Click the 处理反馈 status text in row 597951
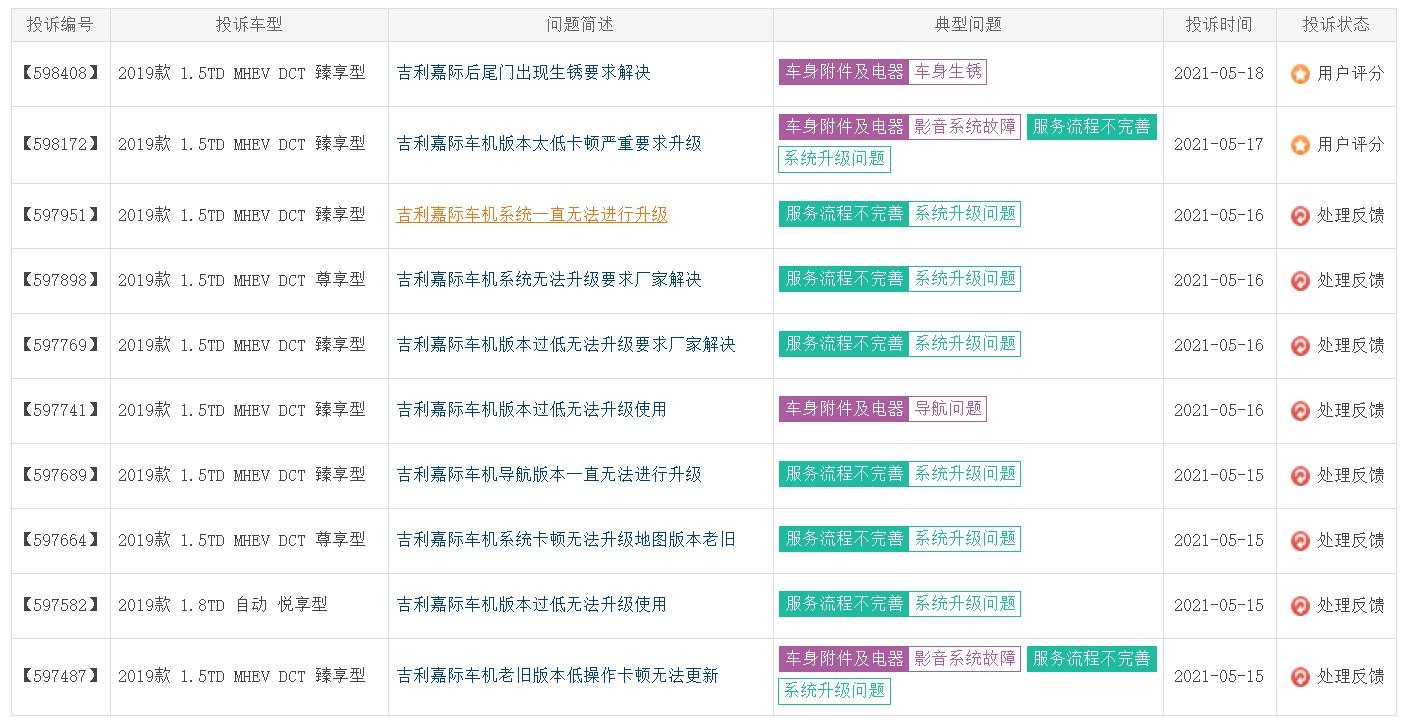Image resolution: width=1406 pixels, height=718 pixels. (1351, 215)
